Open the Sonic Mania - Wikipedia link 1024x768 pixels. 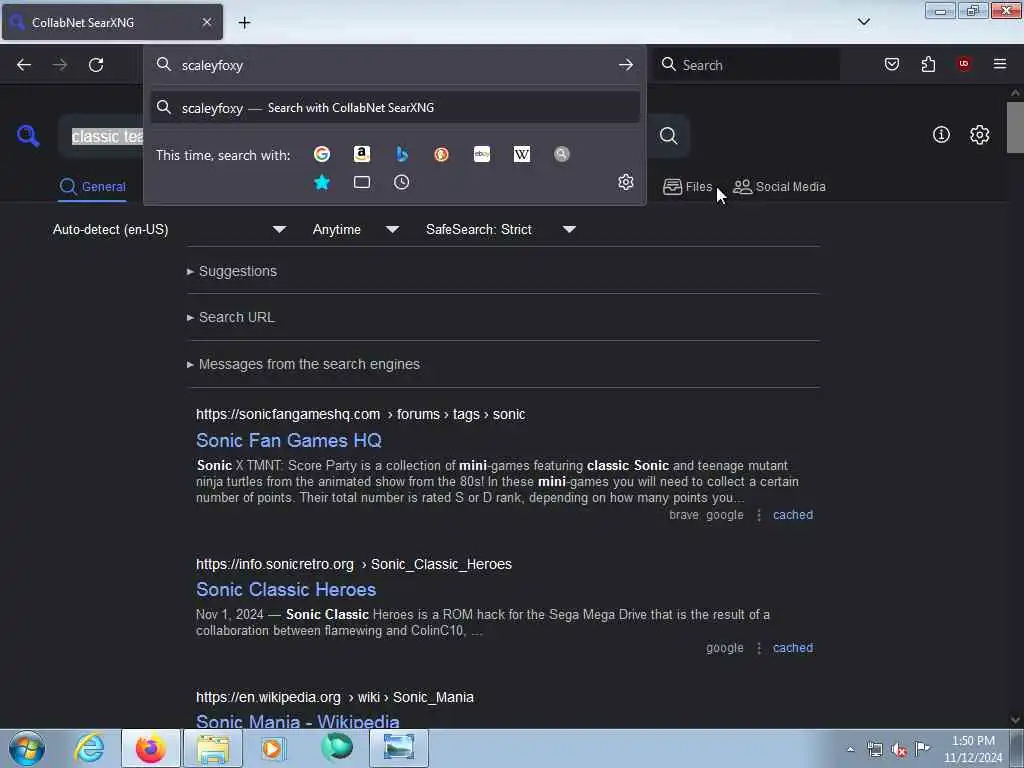pos(298,721)
